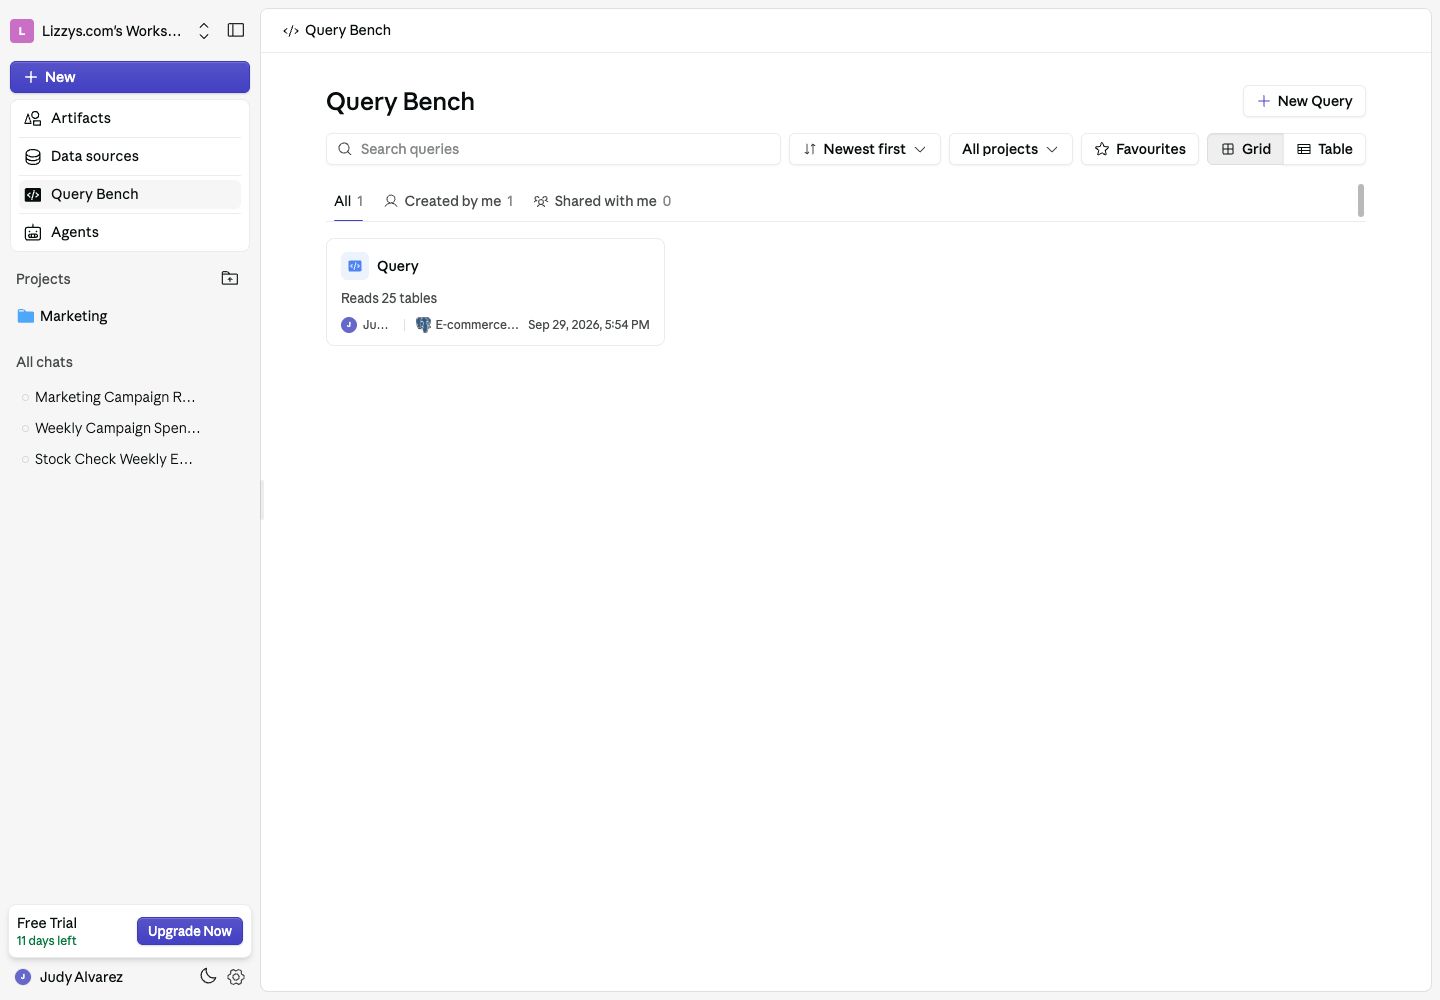Open the Agents section
The height and width of the screenshot is (1000, 1440).
coord(130,232)
